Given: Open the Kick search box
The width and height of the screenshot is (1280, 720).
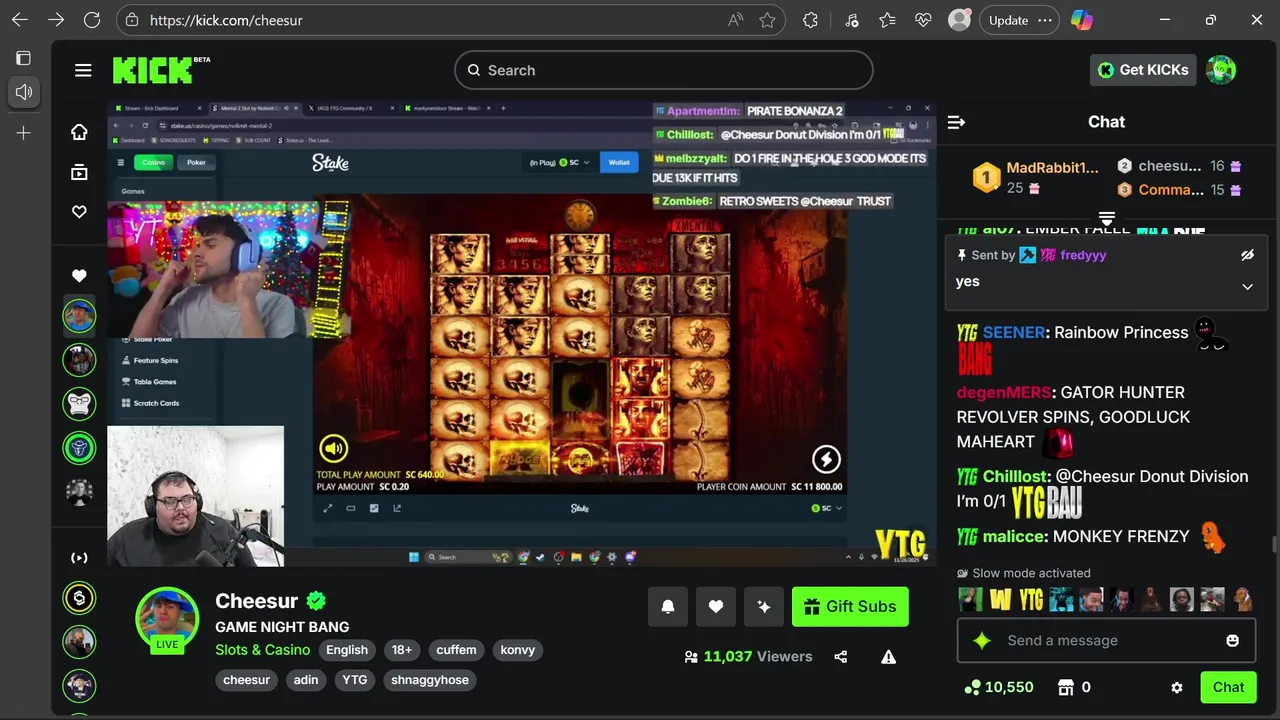Looking at the screenshot, I should point(664,70).
